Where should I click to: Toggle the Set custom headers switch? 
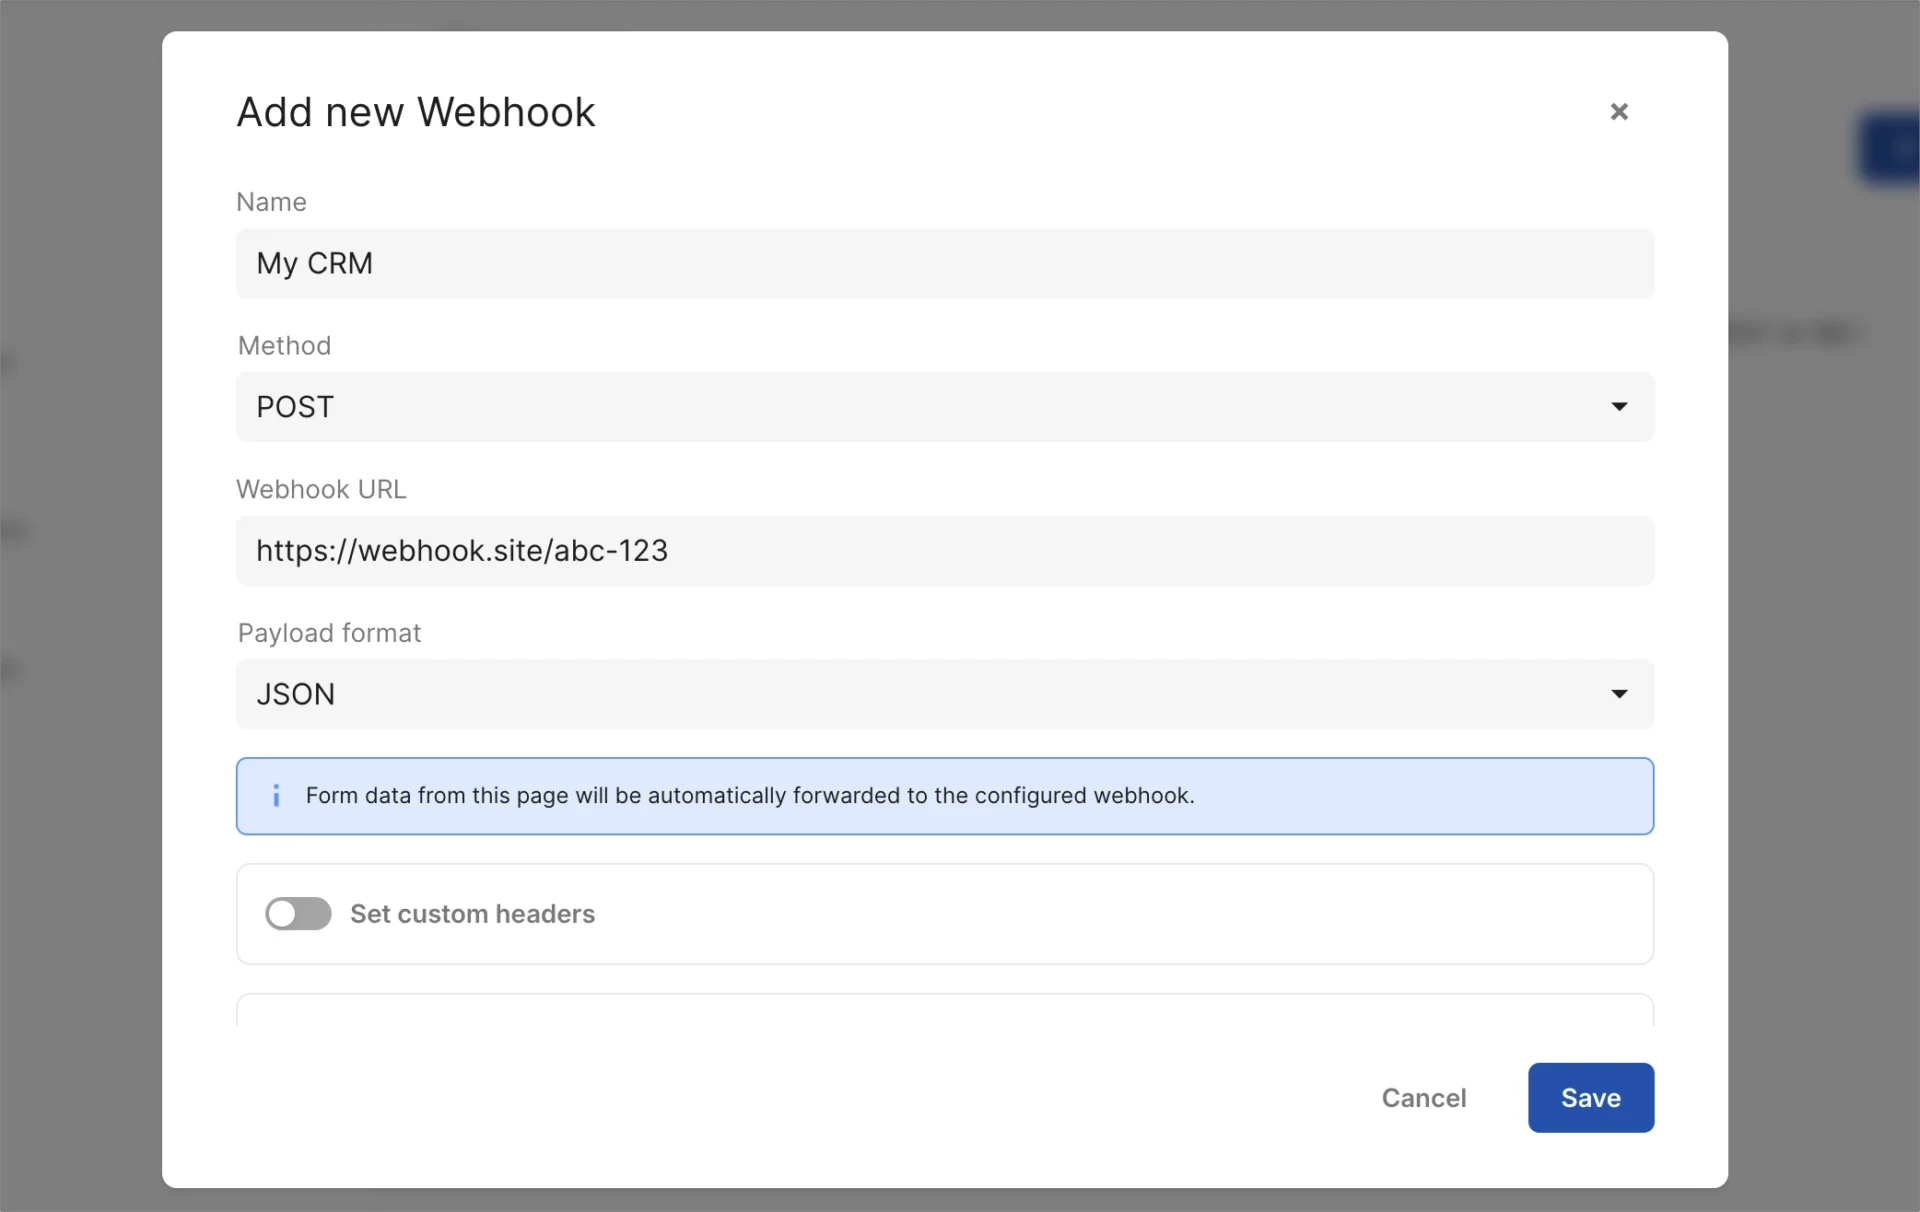point(298,914)
